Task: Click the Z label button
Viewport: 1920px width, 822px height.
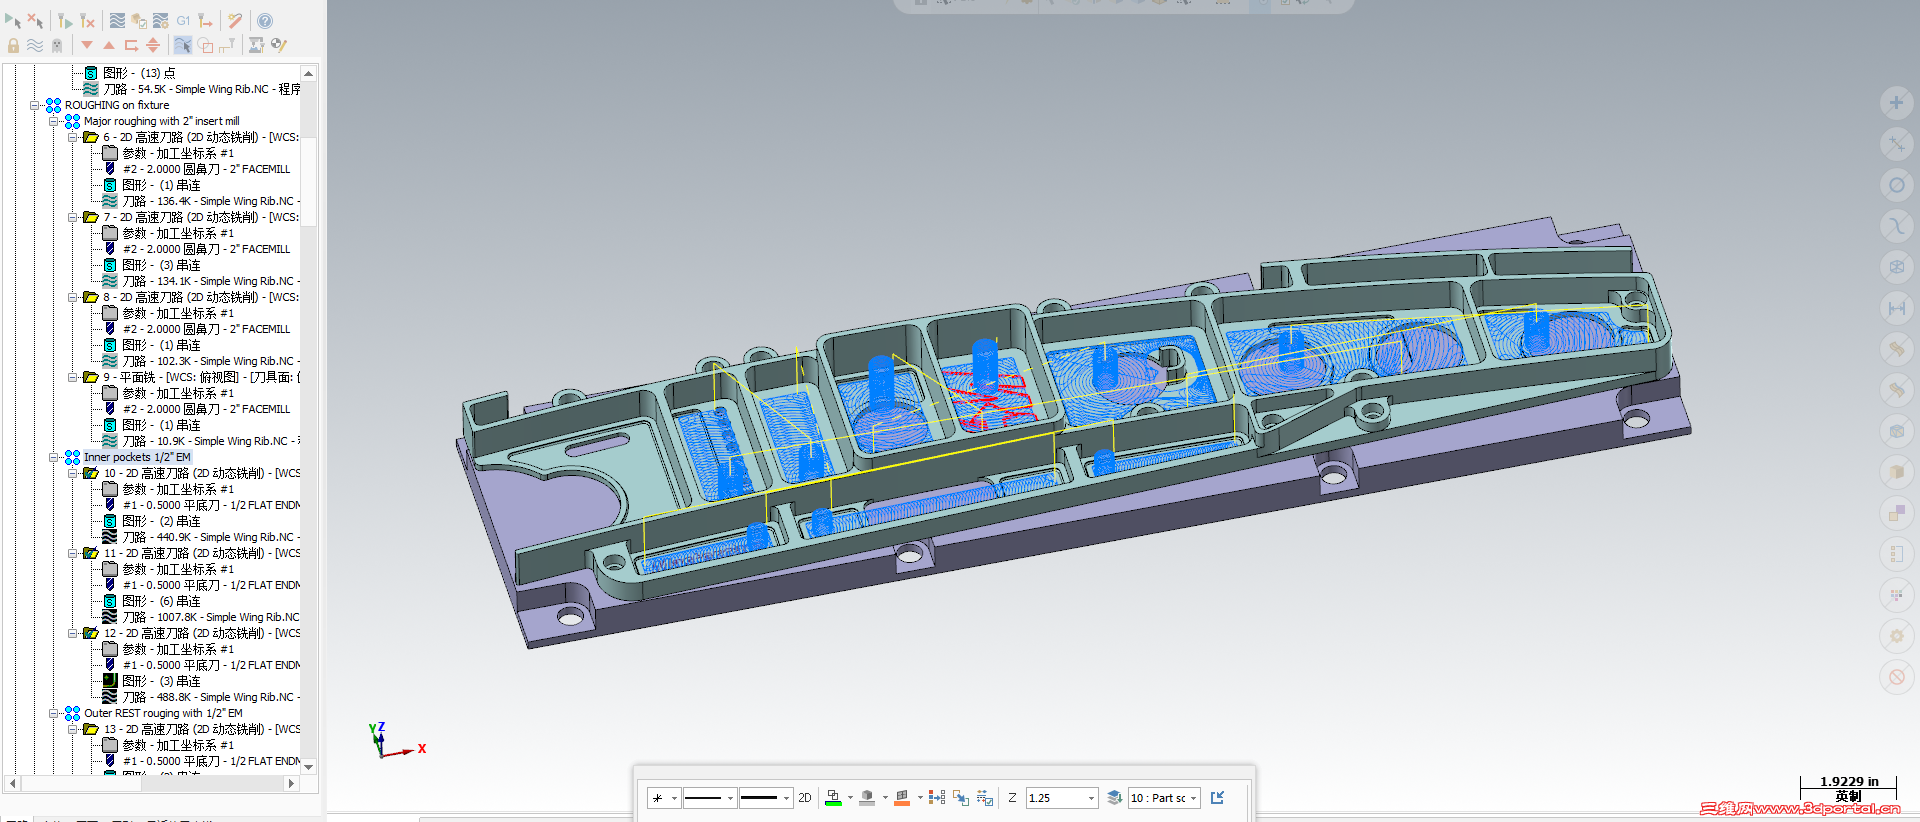Action: point(1012,798)
